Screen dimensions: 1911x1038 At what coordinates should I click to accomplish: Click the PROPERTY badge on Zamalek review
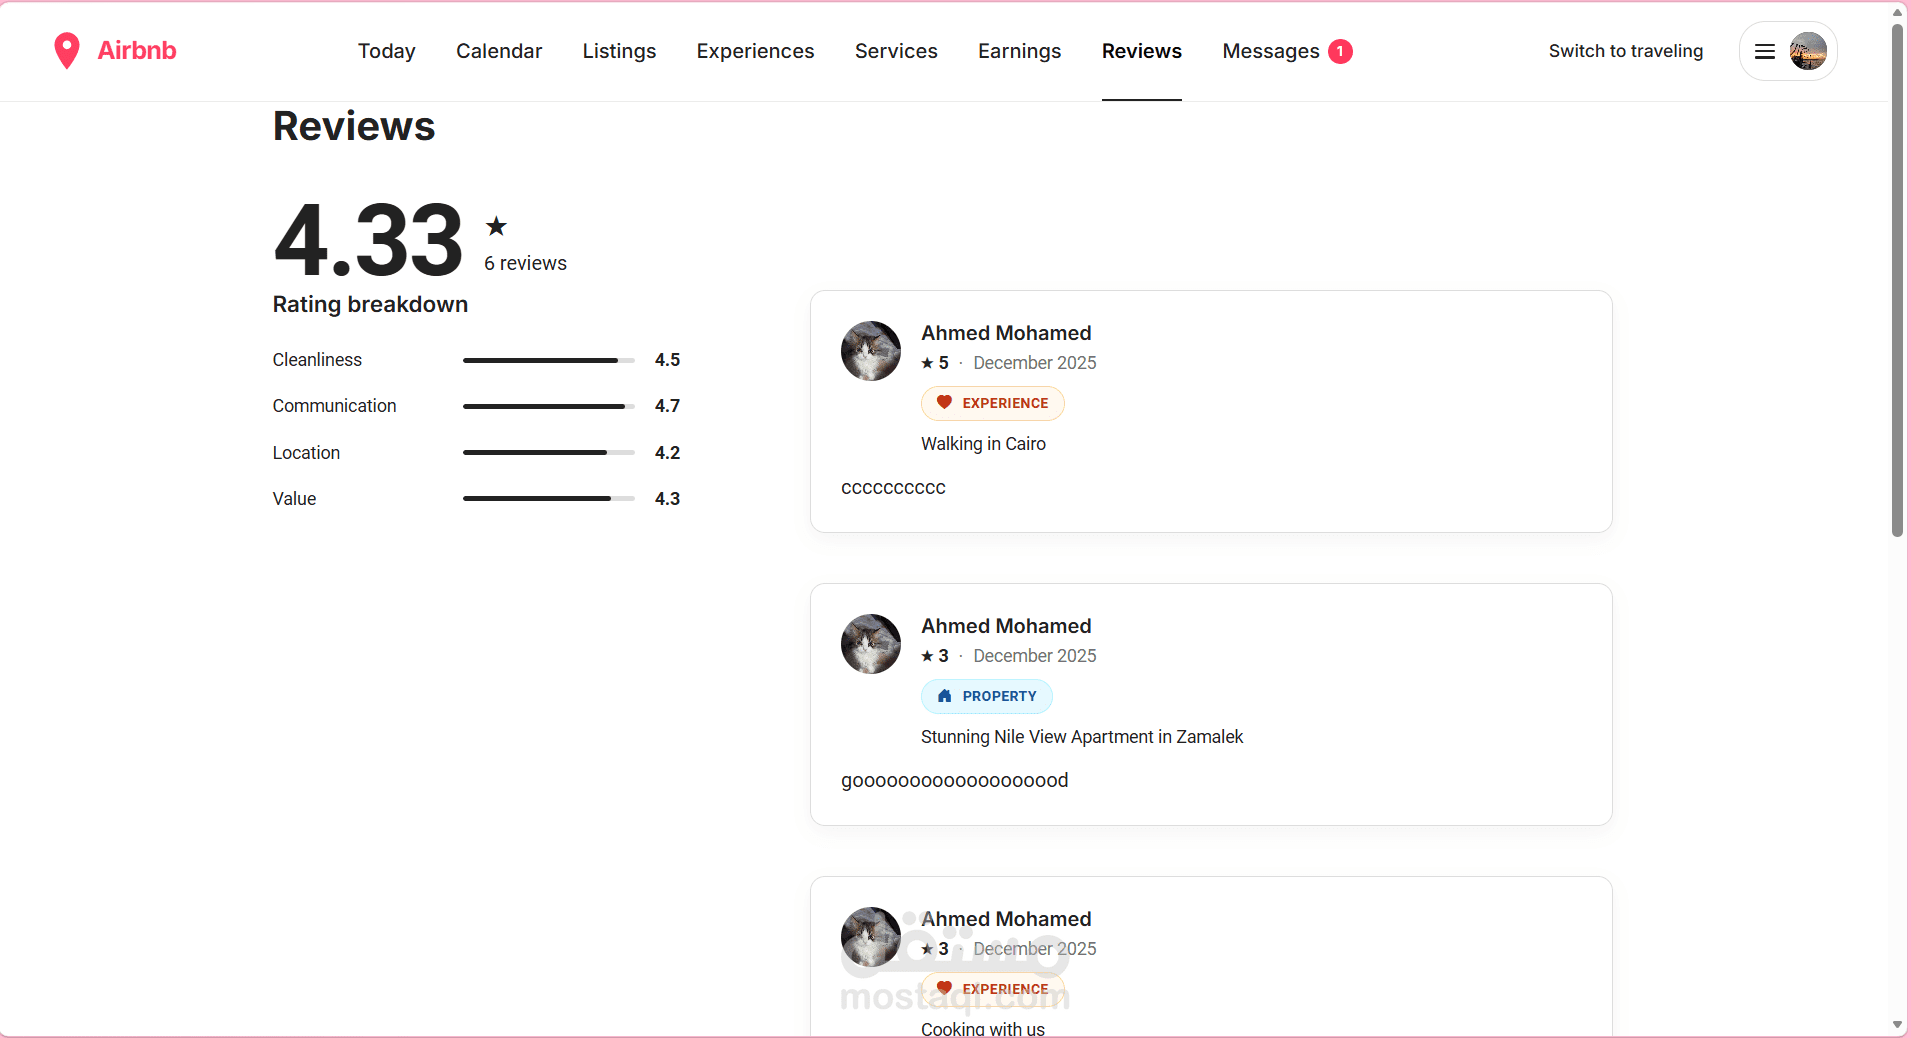987,696
